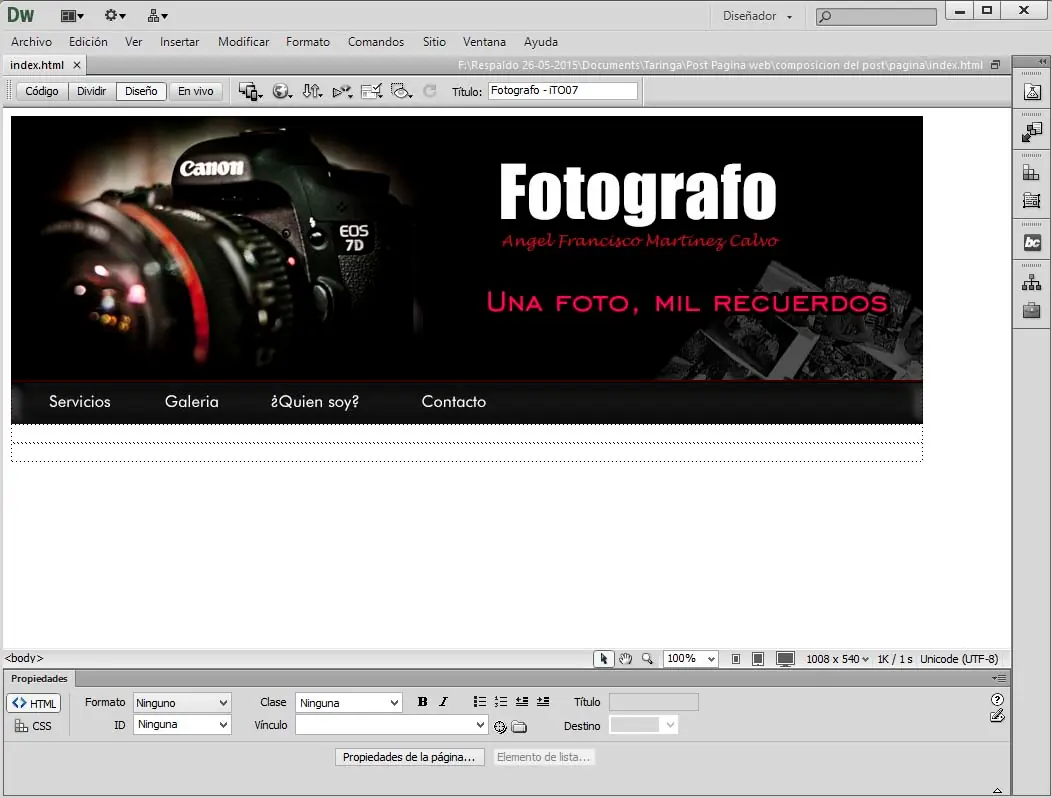Switch to Diseño view
1052x798 pixels.
click(x=141, y=91)
